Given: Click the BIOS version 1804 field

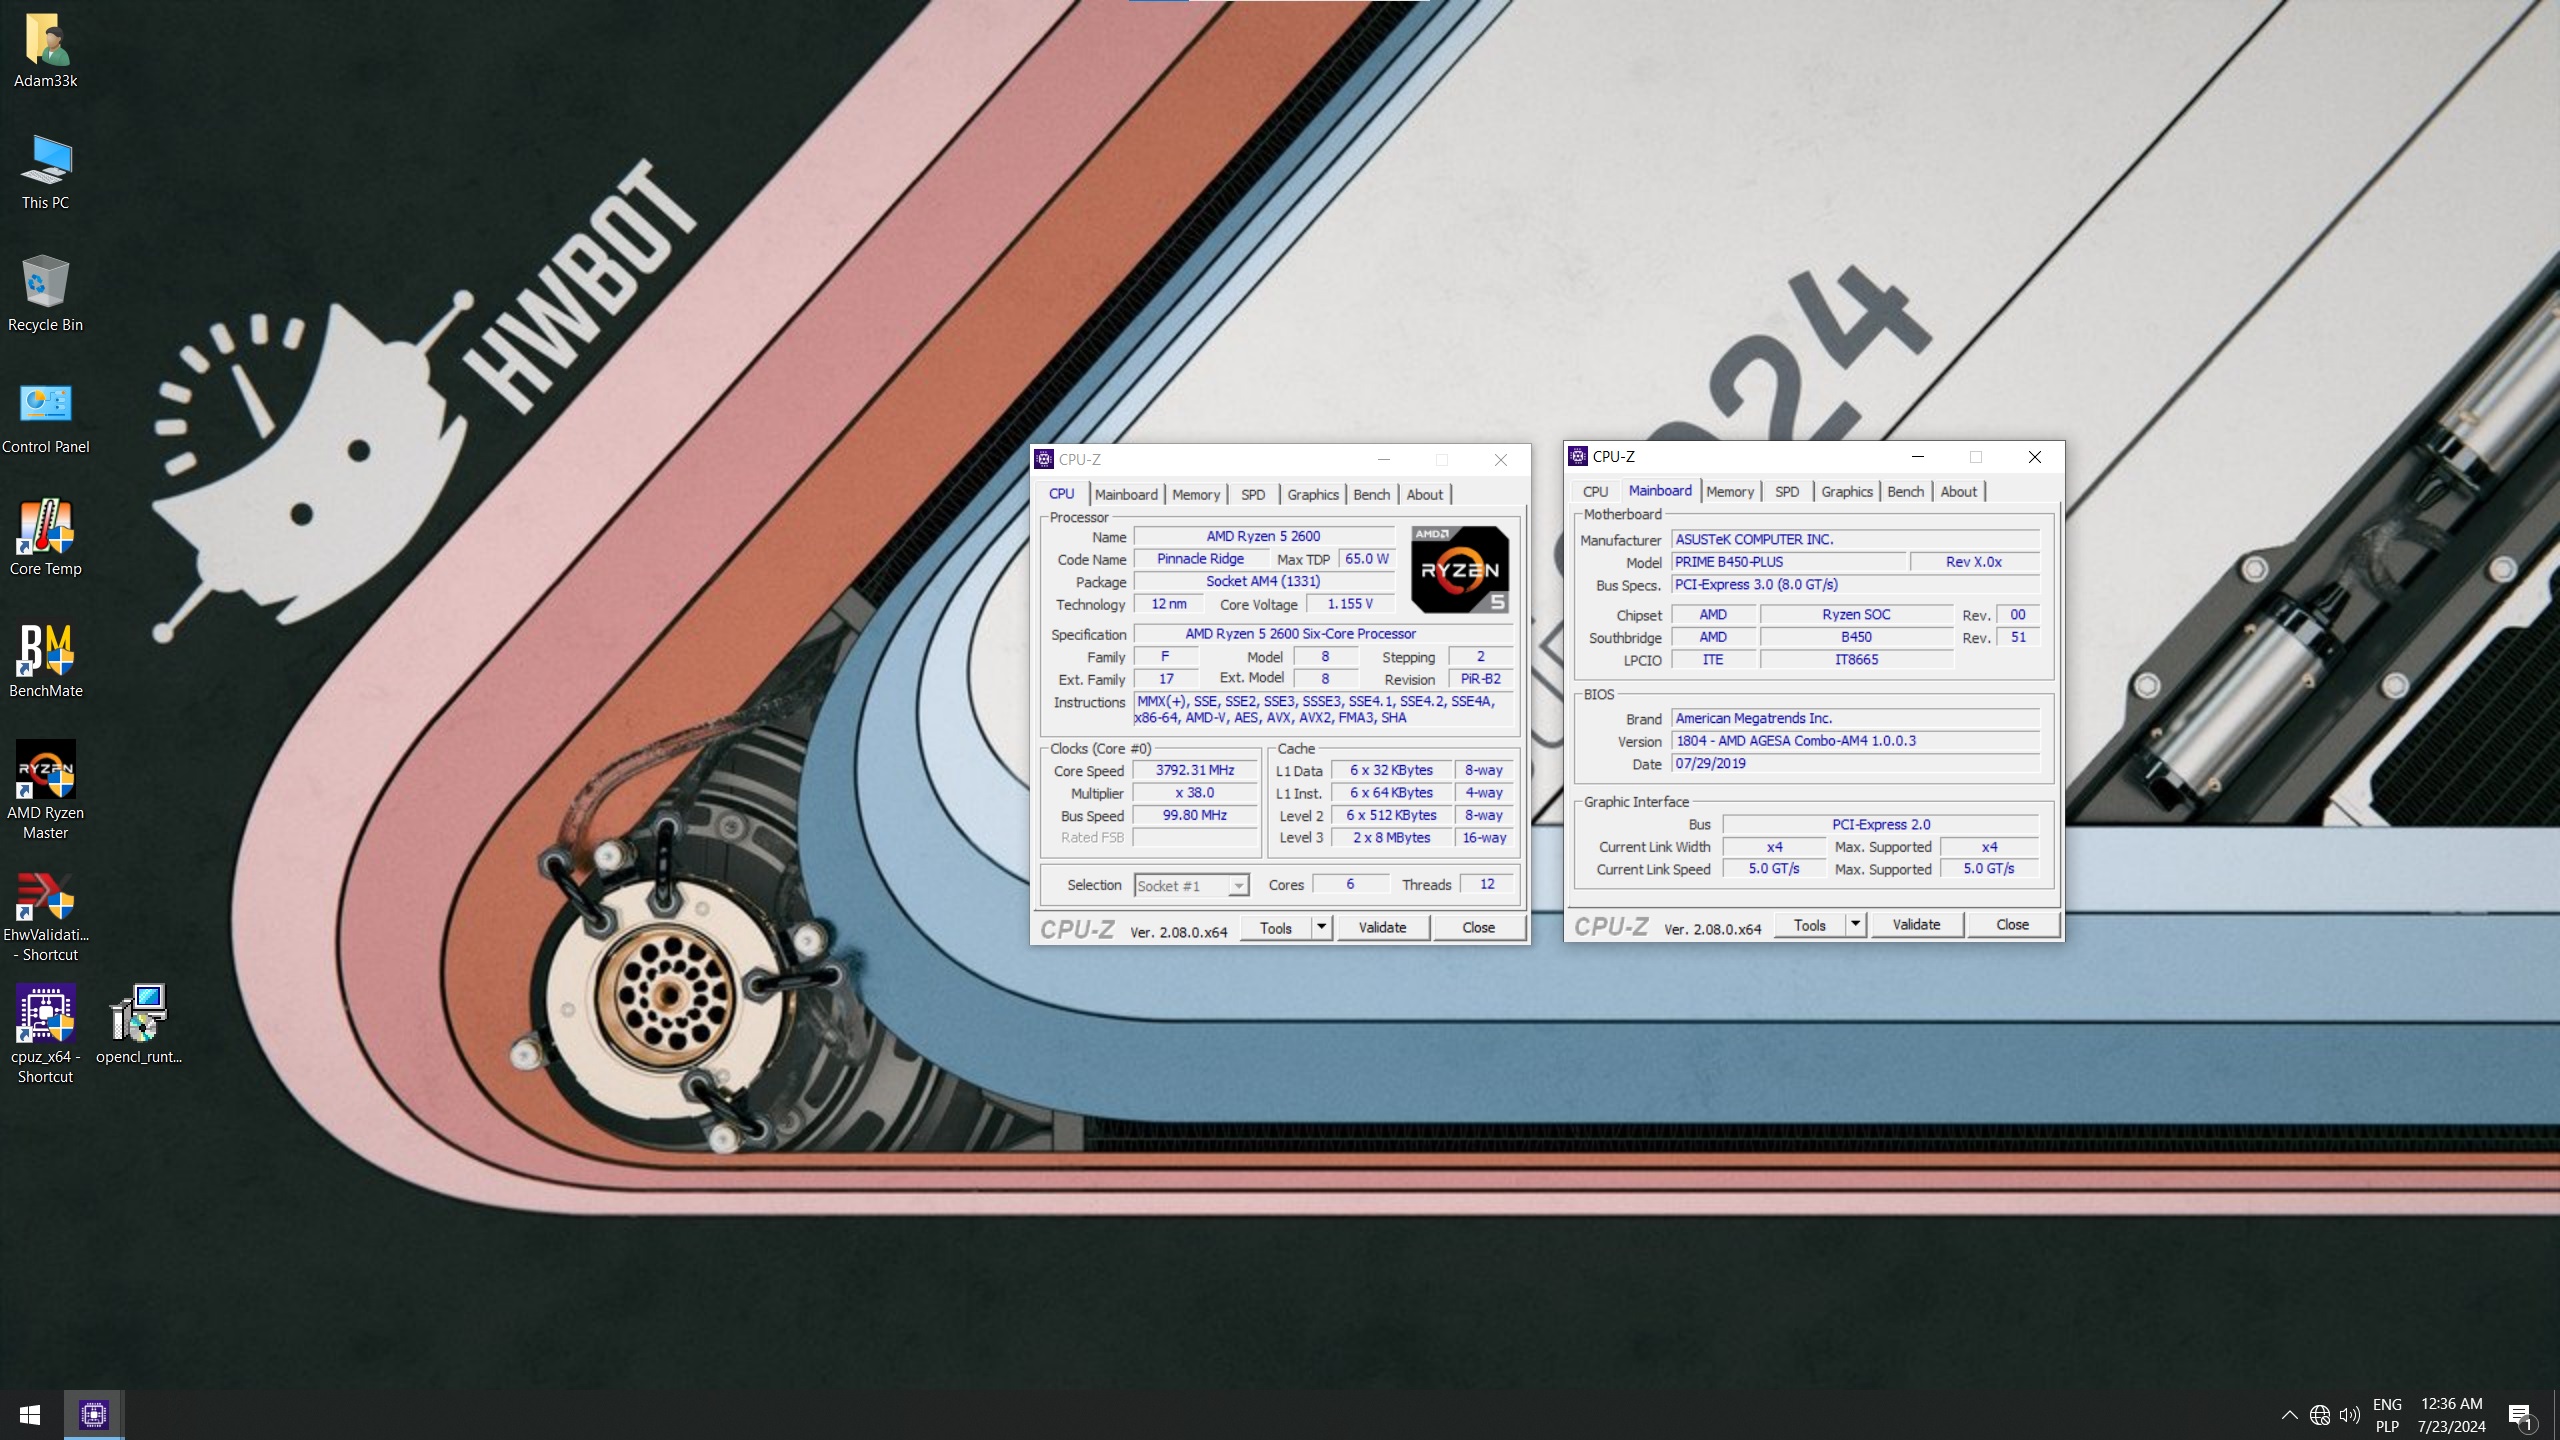Looking at the screenshot, I should click(1855, 741).
